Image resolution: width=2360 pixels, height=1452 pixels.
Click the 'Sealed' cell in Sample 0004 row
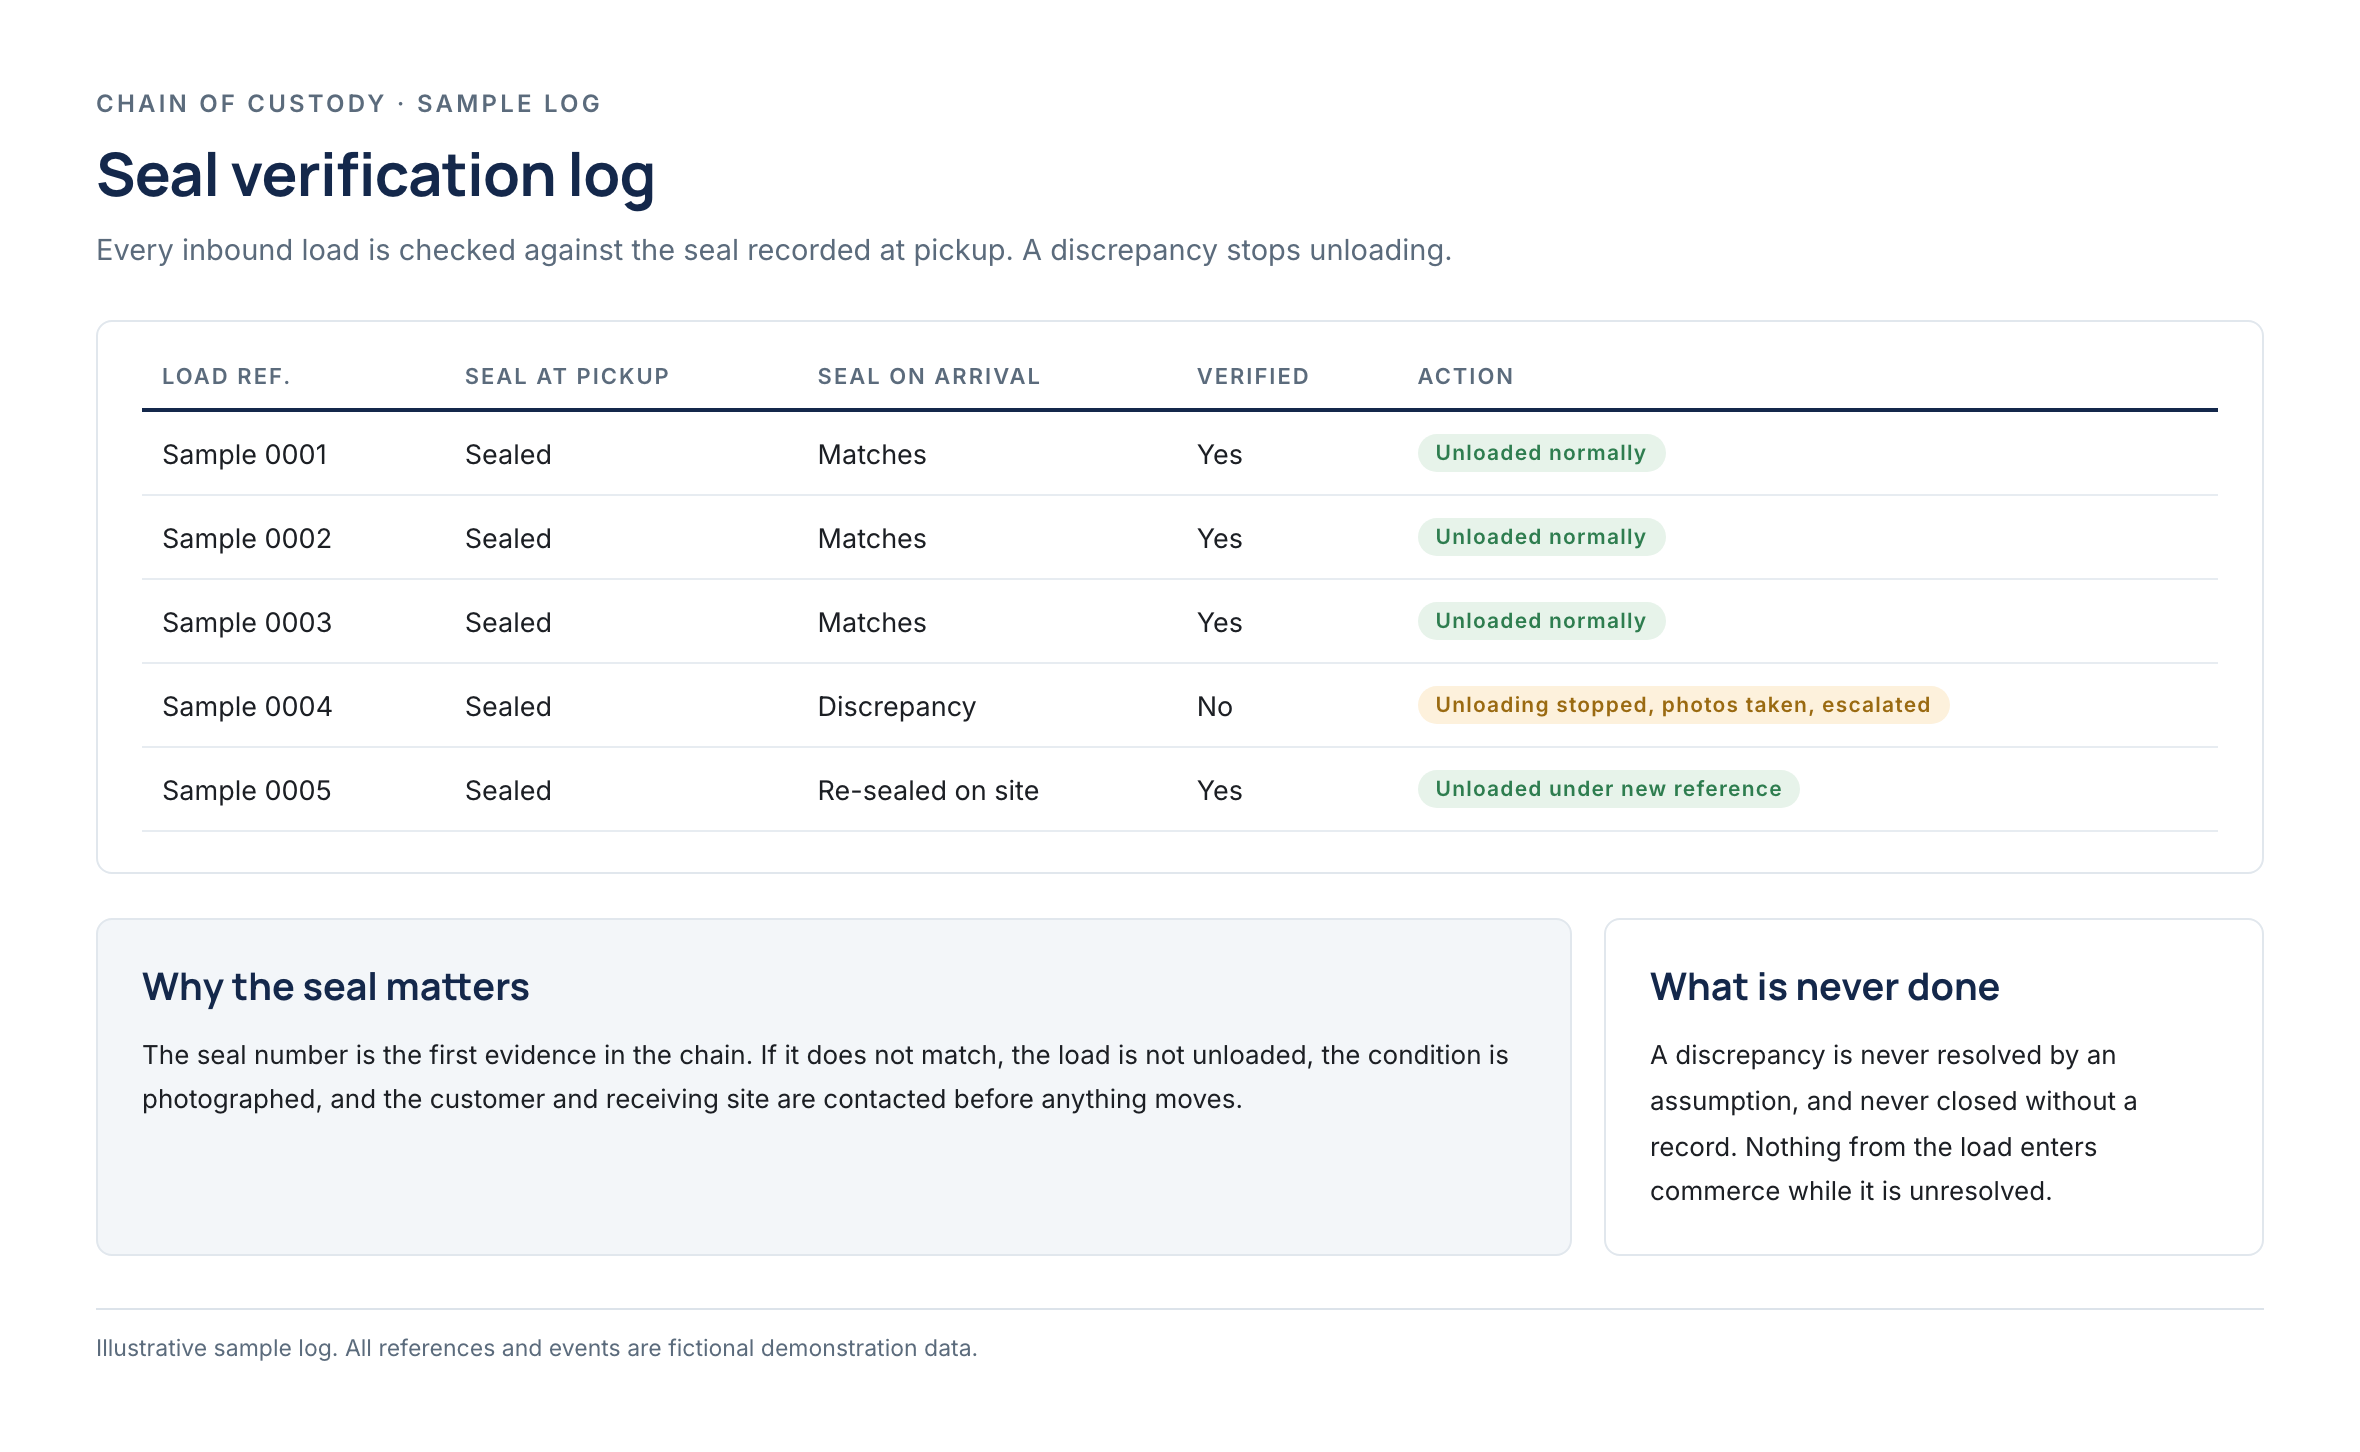508,706
